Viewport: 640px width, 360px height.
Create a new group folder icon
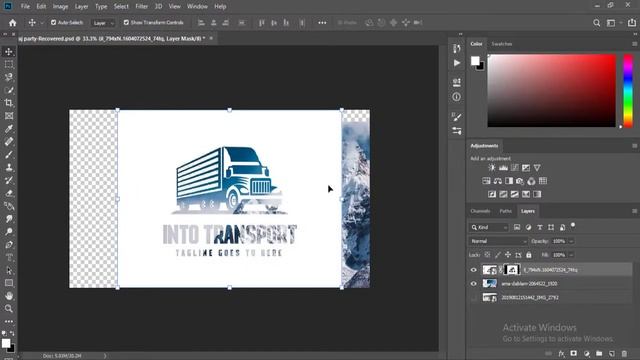pyautogui.click(x=599, y=353)
